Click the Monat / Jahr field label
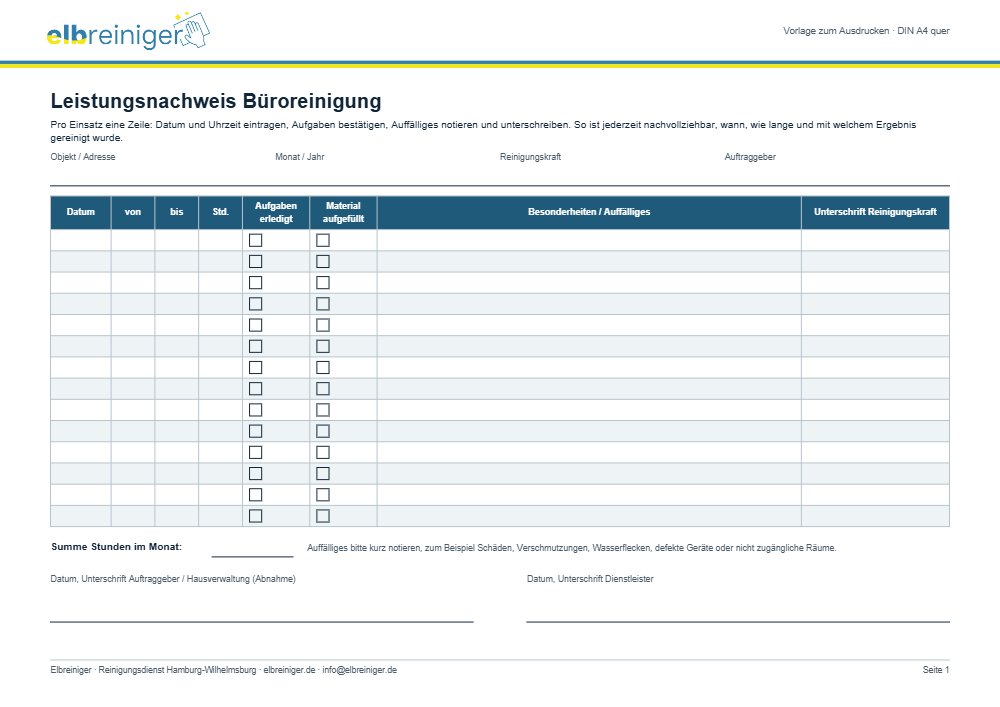Viewport: 1000px width, 707px height. [x=300, y=157]
